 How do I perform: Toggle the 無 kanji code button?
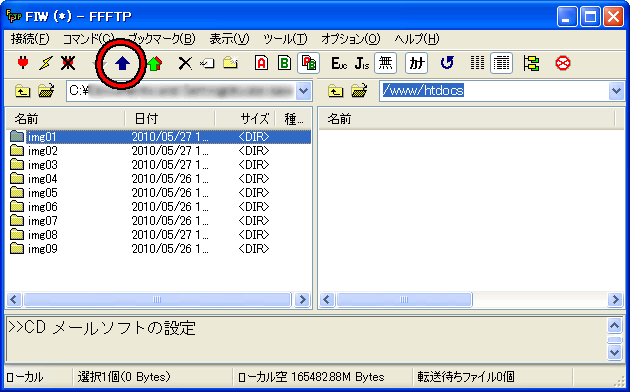pyautogui.click(x=385, y=63)
